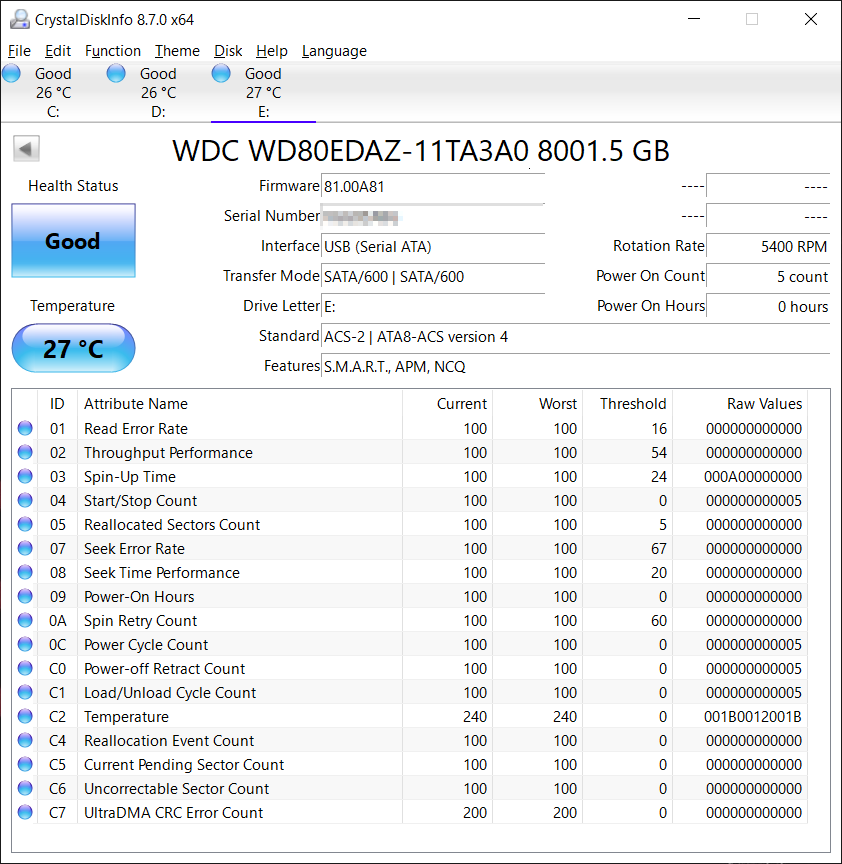Select the Reallocated Sectors Count name
The width and height of the screenshot is (842, 864).
172,525
